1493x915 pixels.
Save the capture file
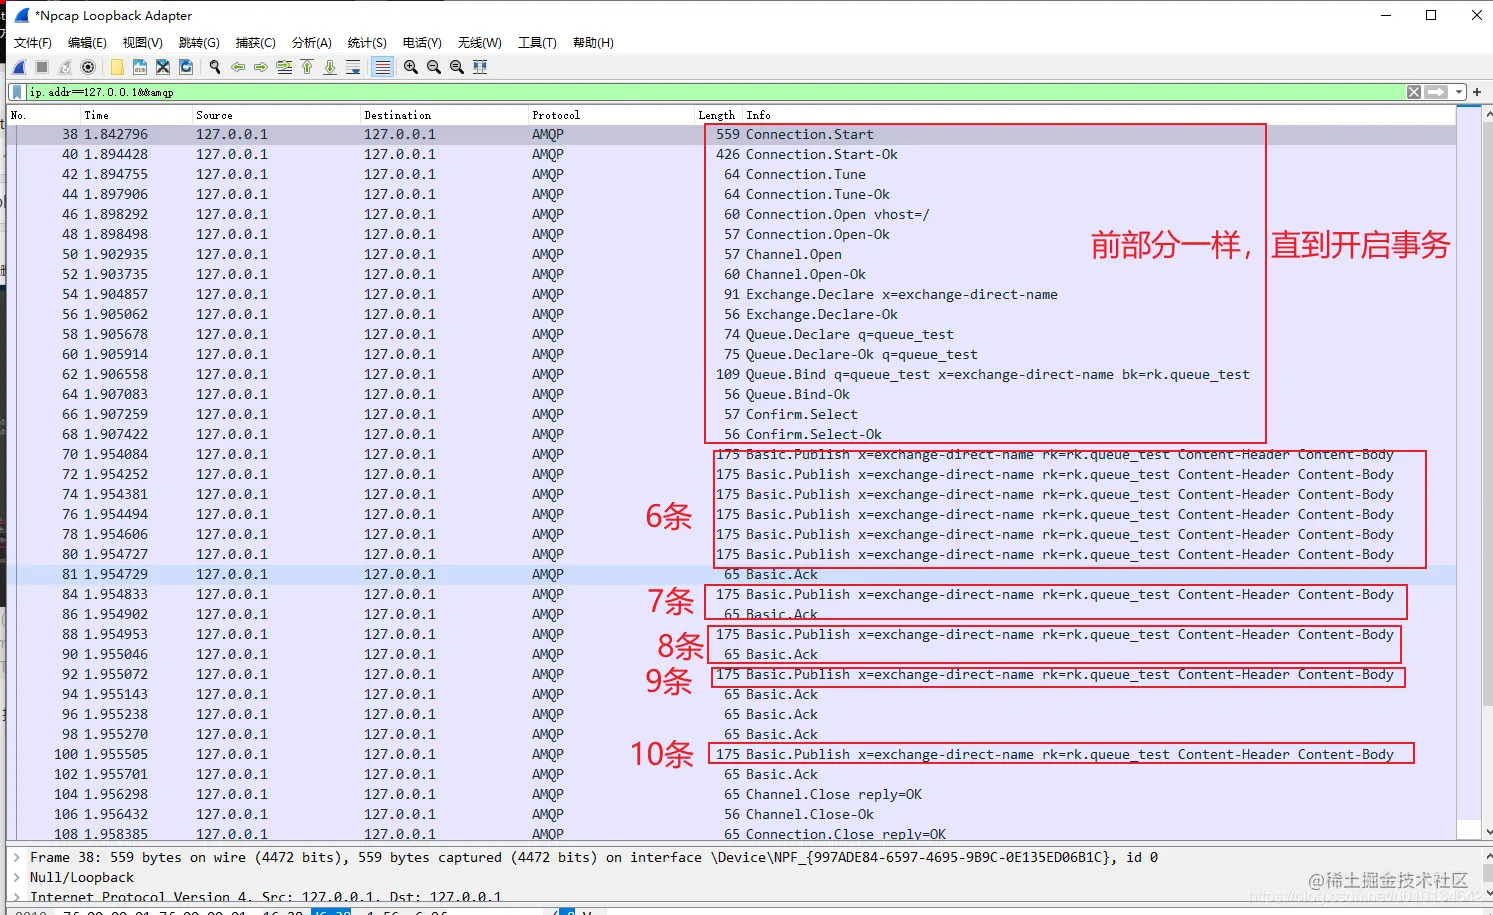pyautogui.click(x=140, y=67)
